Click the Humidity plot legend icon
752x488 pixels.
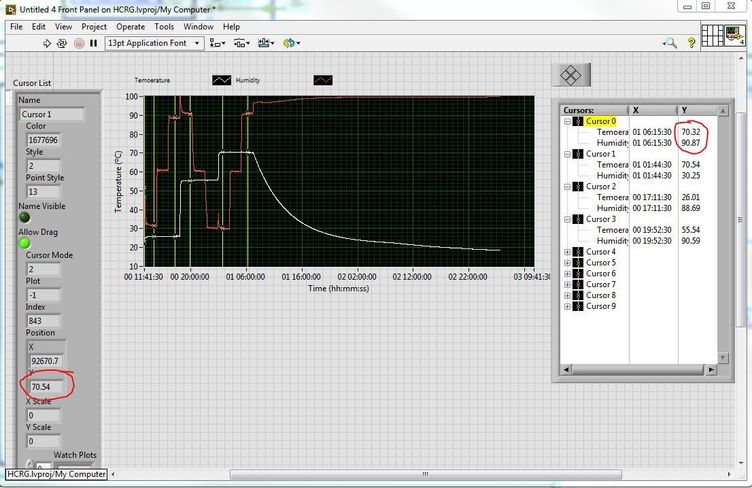coord(323,81)
